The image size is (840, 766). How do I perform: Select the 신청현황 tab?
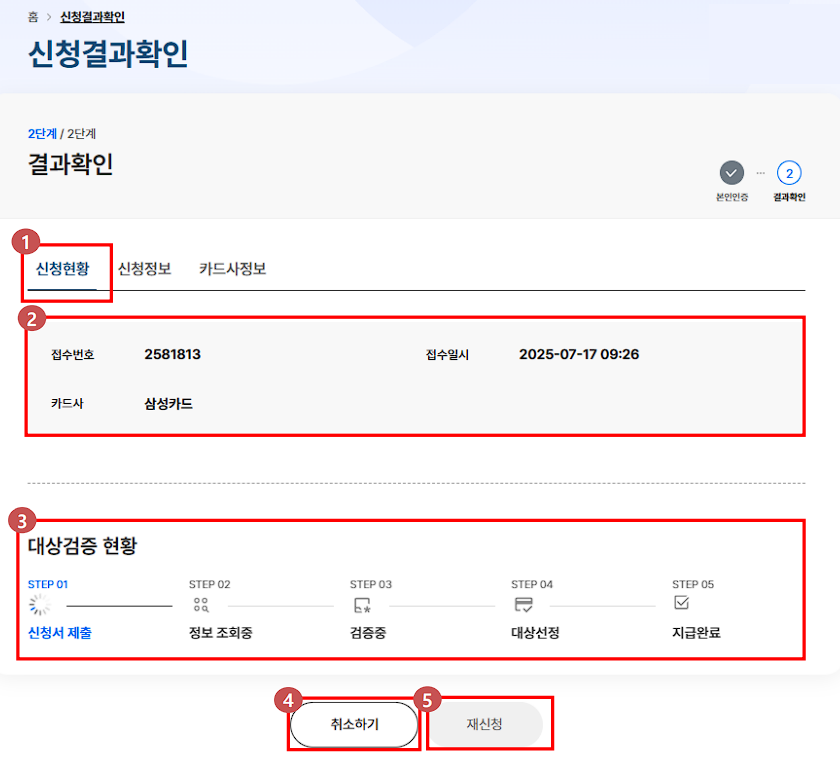pos(62,268)
